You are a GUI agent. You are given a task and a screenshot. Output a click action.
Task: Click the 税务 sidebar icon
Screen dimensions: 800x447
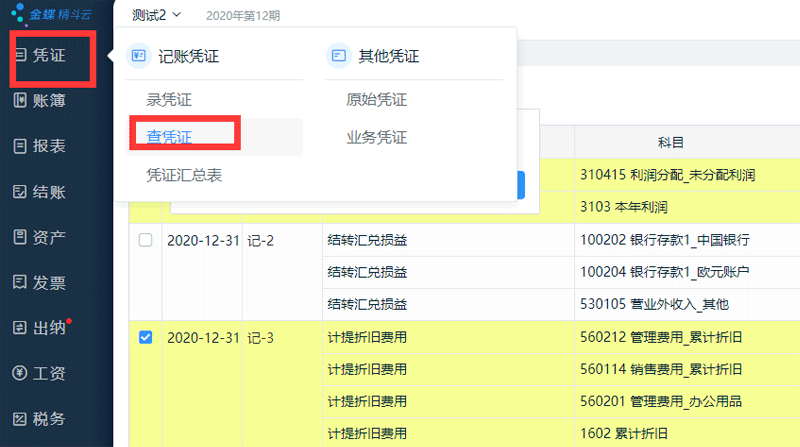tap(20, 419)
